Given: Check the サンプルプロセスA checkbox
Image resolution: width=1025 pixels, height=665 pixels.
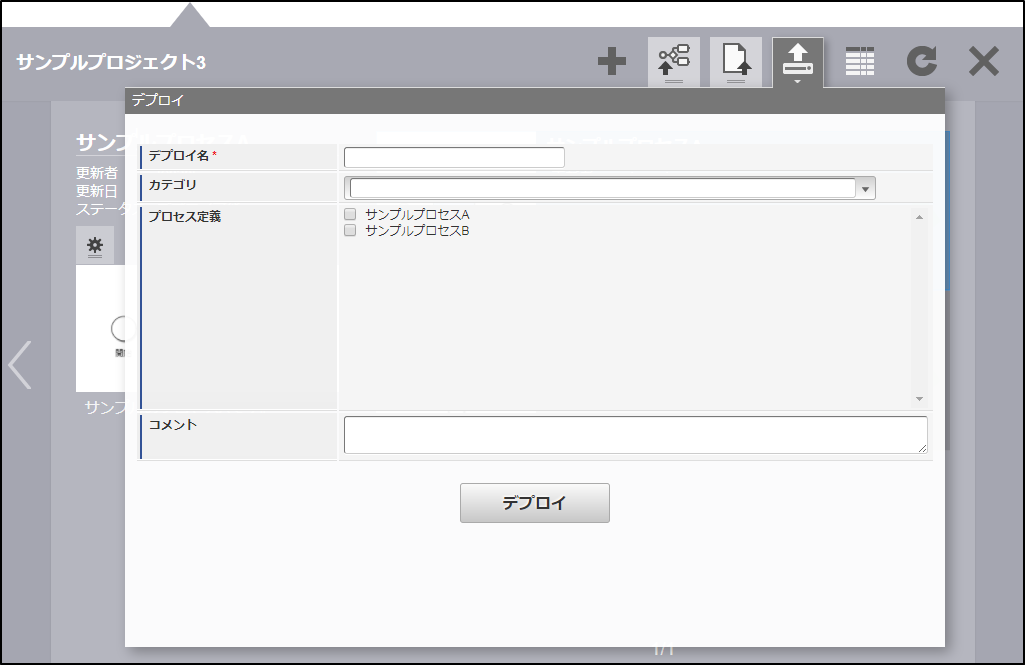Looking at the screenshot, I should point(350,214).
